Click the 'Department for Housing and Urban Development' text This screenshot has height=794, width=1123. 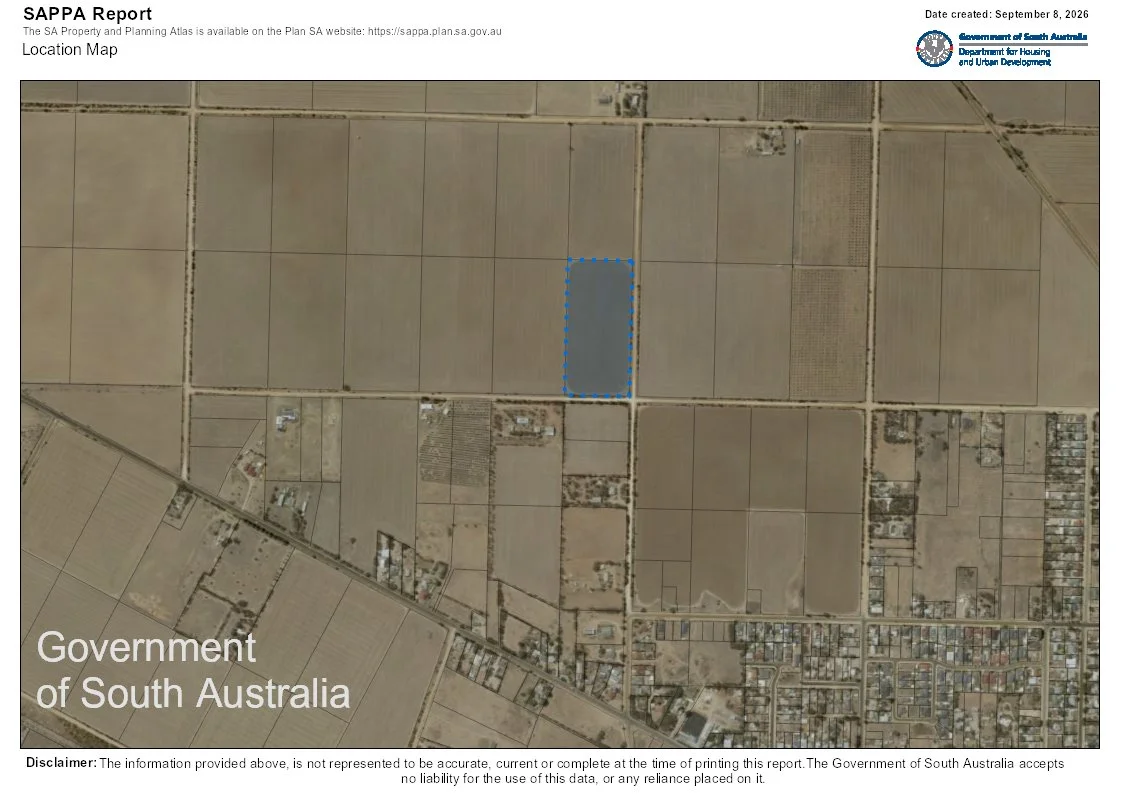(1005, 57)
